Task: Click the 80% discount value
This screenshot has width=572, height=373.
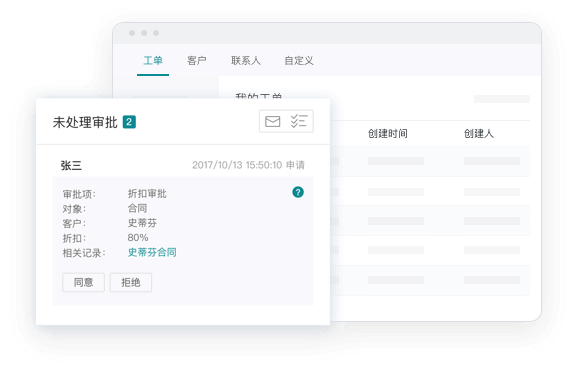Action: pyautogui.click(x=138, y=238)
